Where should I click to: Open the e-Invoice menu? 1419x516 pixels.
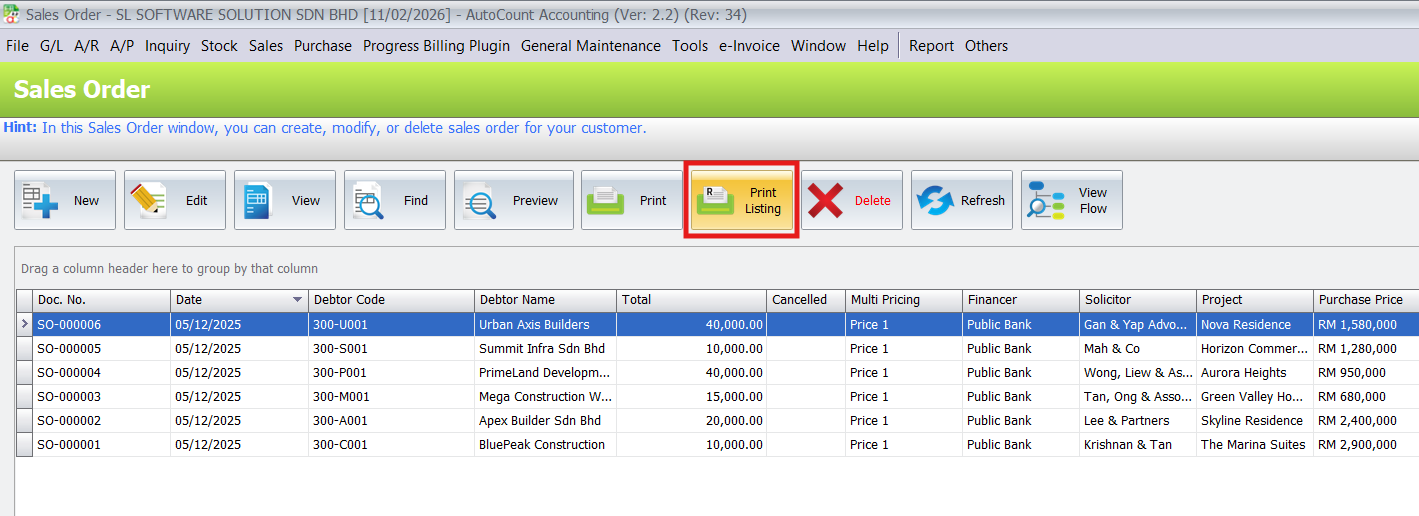tap(749, 46)
